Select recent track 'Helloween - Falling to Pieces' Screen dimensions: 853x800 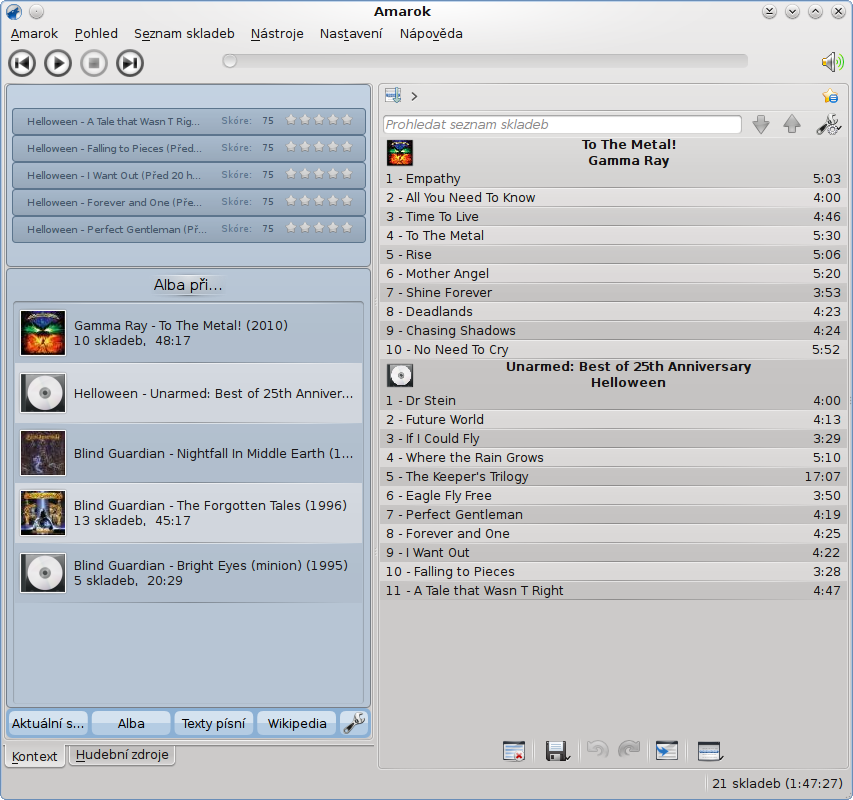189,148
